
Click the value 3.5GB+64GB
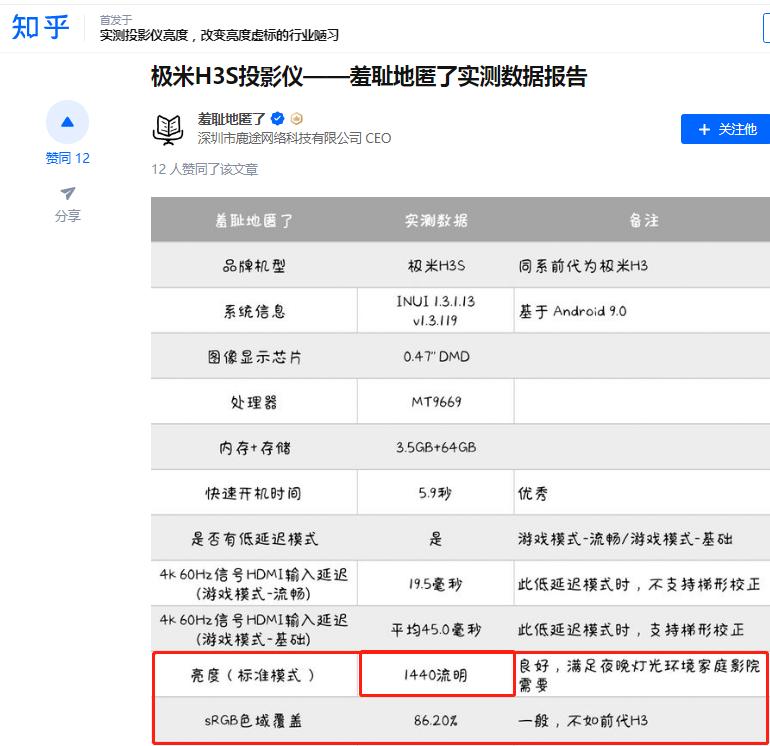coord(436,447)
